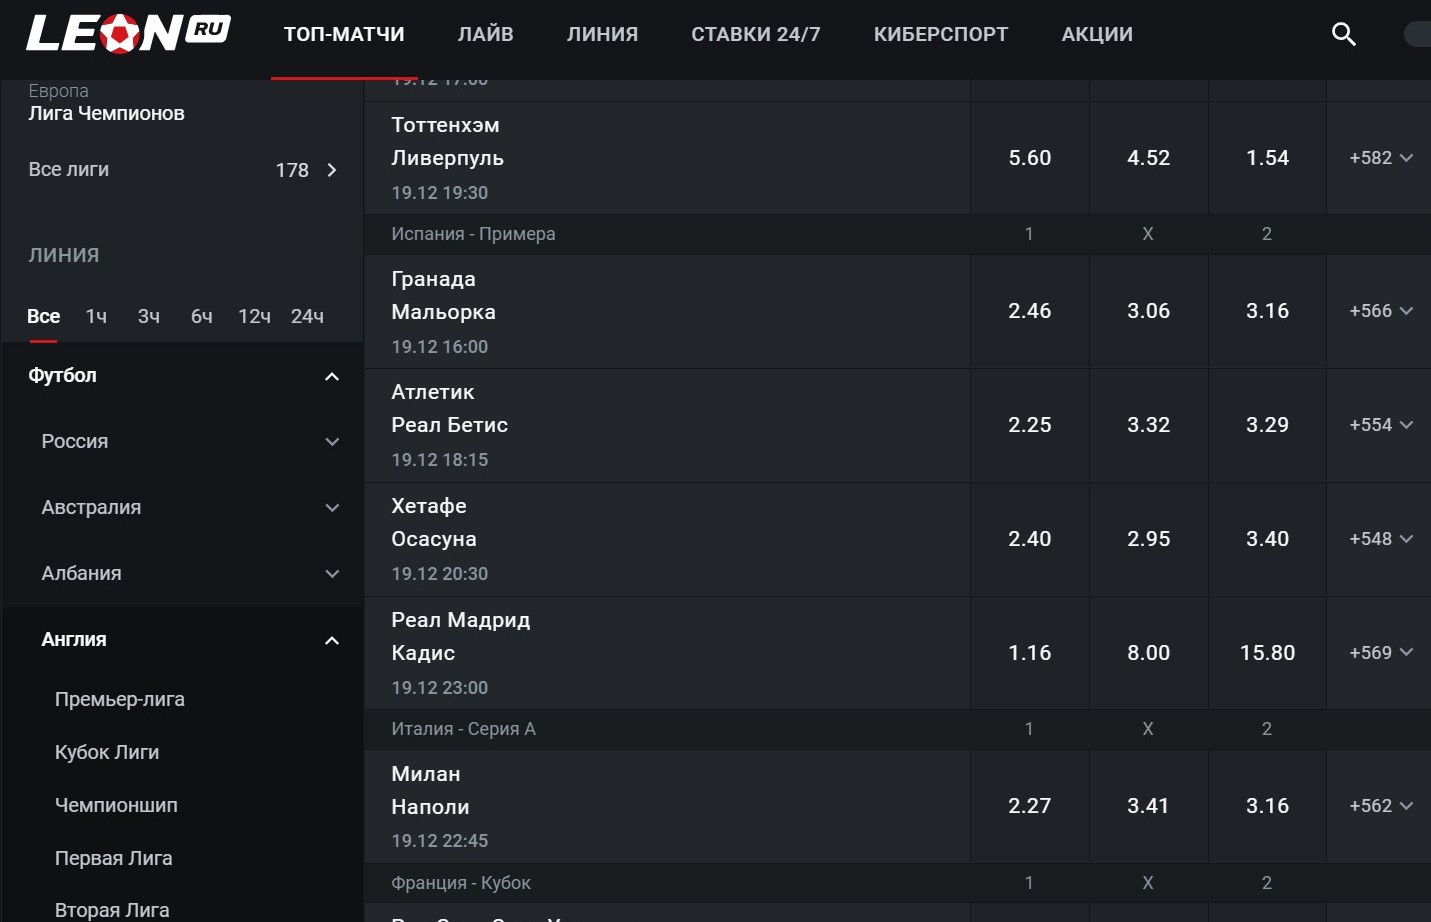Open Тоттенхэм vs Ливерпуль match
1431x922 pixels.
click(667, 158)
